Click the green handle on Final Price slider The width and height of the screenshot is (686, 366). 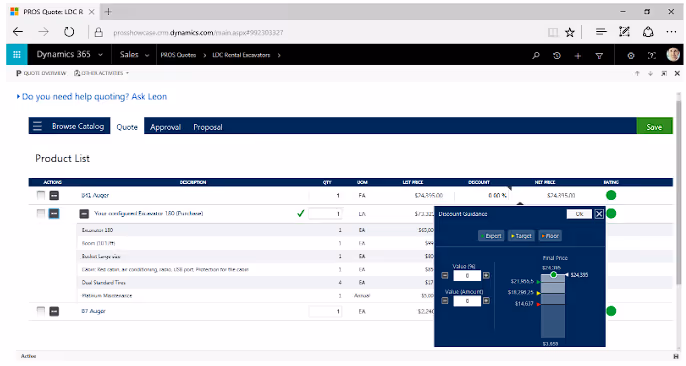pos(553,275)
